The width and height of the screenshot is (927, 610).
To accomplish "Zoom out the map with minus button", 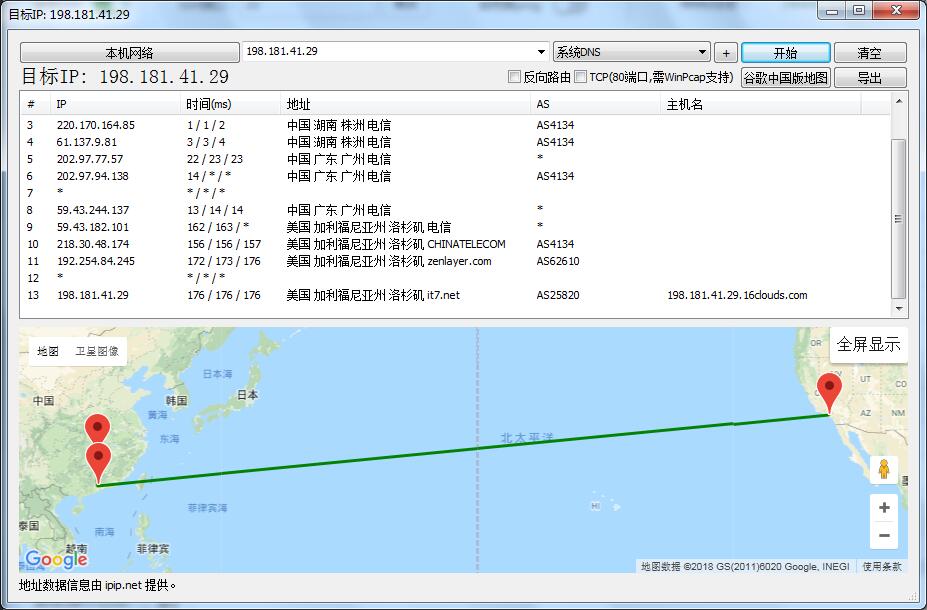I will coord(883,536).
